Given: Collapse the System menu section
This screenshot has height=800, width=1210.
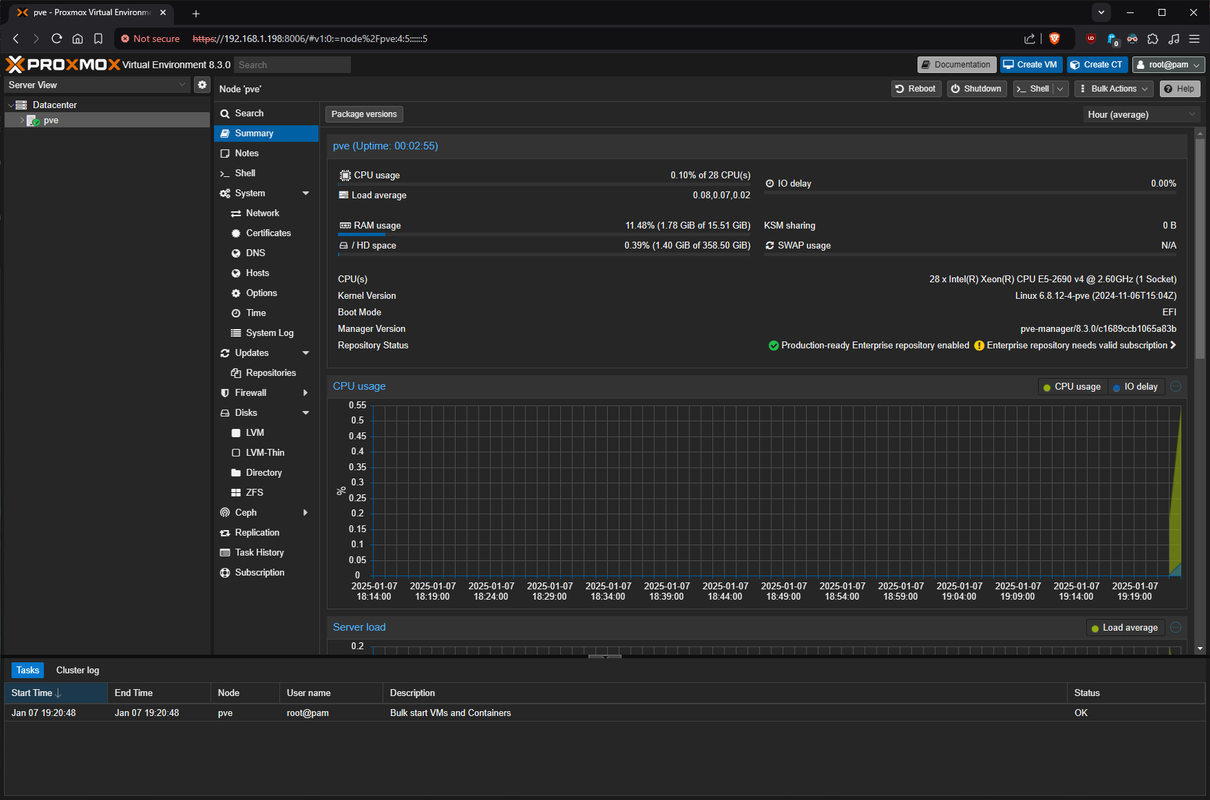Looking at the screenshot, I should click(306, 193).
